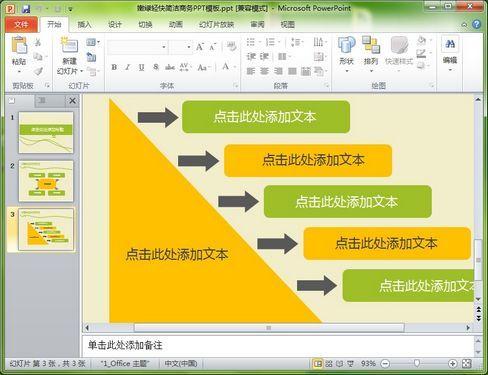Select slide 3 thumbnail
Image resolution: width=488 pixels, height=375 pixels.
[46, 230]
